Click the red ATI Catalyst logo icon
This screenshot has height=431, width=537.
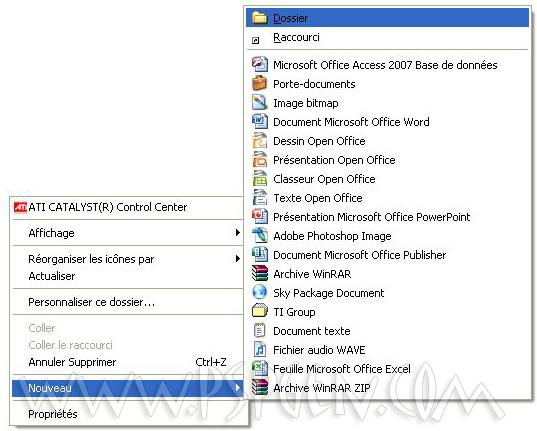click(x=20, y=207)
